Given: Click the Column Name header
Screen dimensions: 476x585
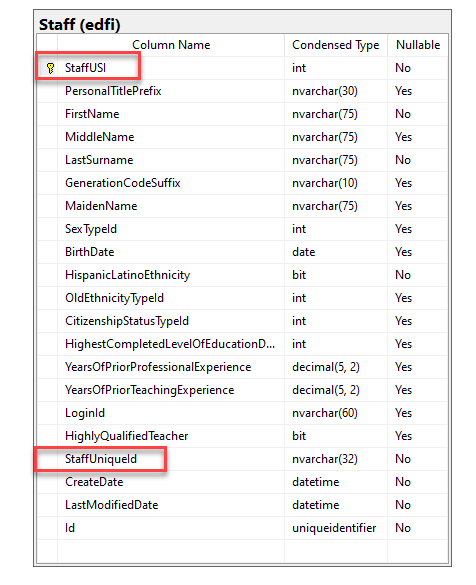Looking at the screenshot, I should click(x=171, y=45).
